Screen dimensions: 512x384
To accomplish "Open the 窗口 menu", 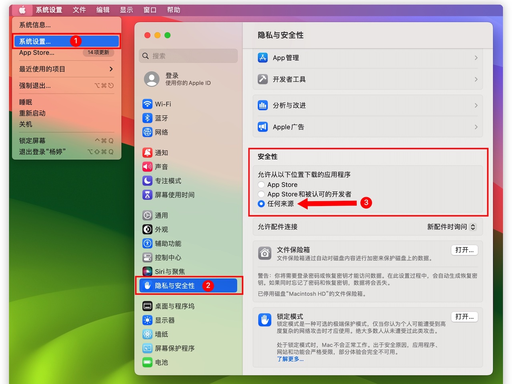I will click(x=150, y=10).
